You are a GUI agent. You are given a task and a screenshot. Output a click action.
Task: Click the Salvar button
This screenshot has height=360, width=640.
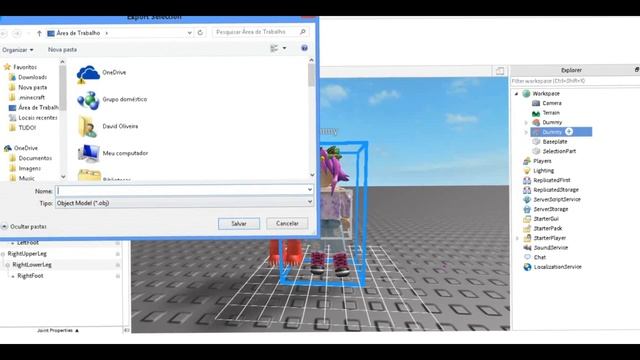[239, 224]
